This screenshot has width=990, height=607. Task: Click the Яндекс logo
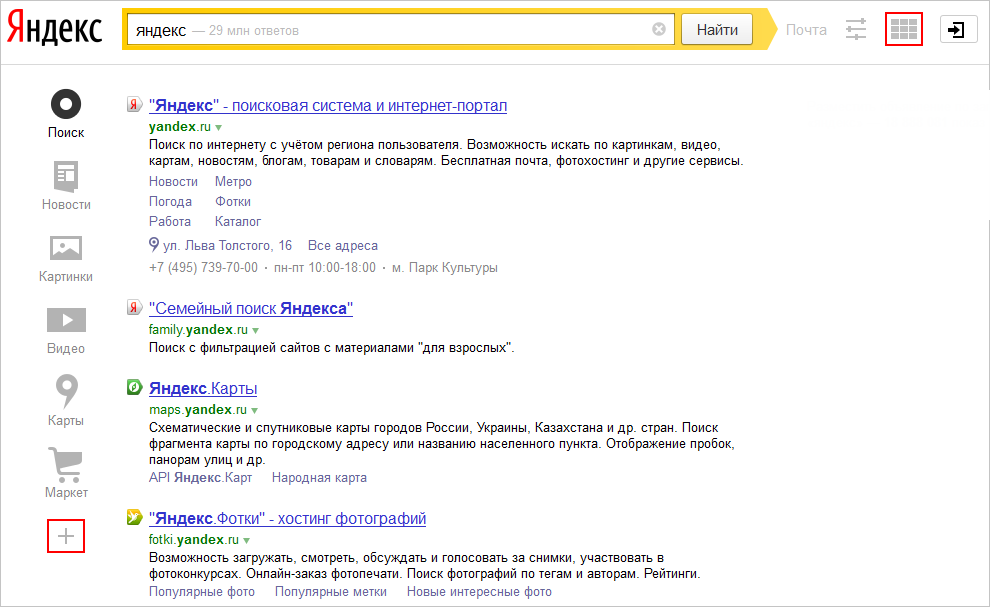(54, 28)
